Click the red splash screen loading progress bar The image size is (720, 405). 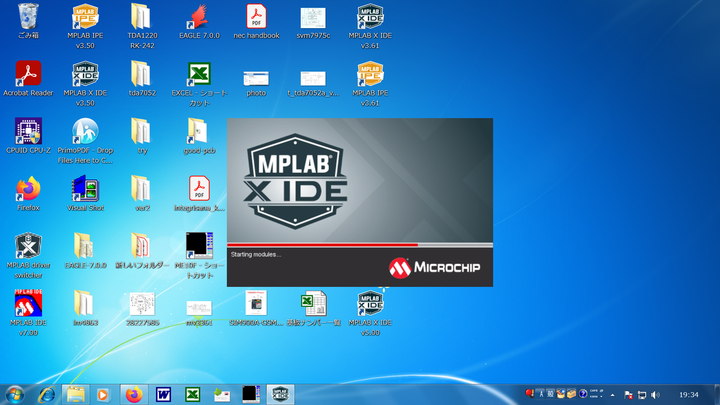click(322, 244)
